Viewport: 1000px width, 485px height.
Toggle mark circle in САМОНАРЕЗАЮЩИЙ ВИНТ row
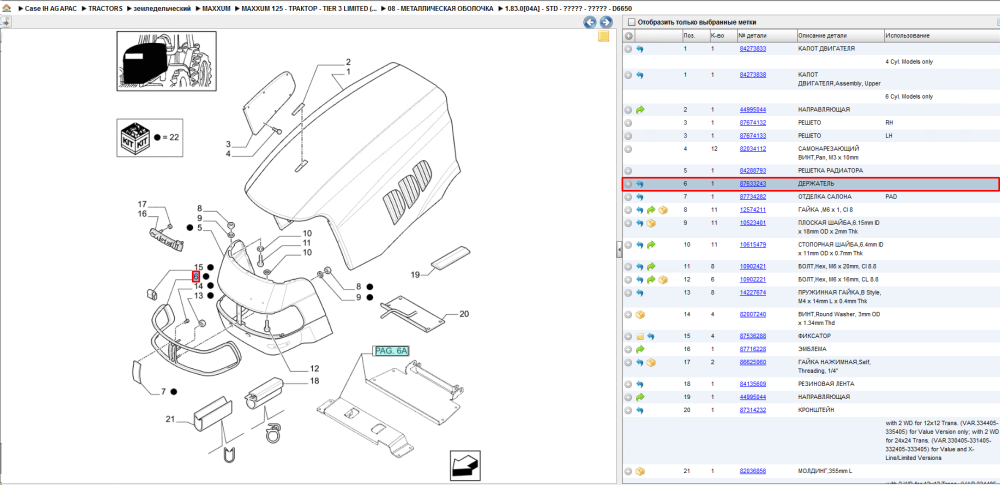click(x=628, y=149)
